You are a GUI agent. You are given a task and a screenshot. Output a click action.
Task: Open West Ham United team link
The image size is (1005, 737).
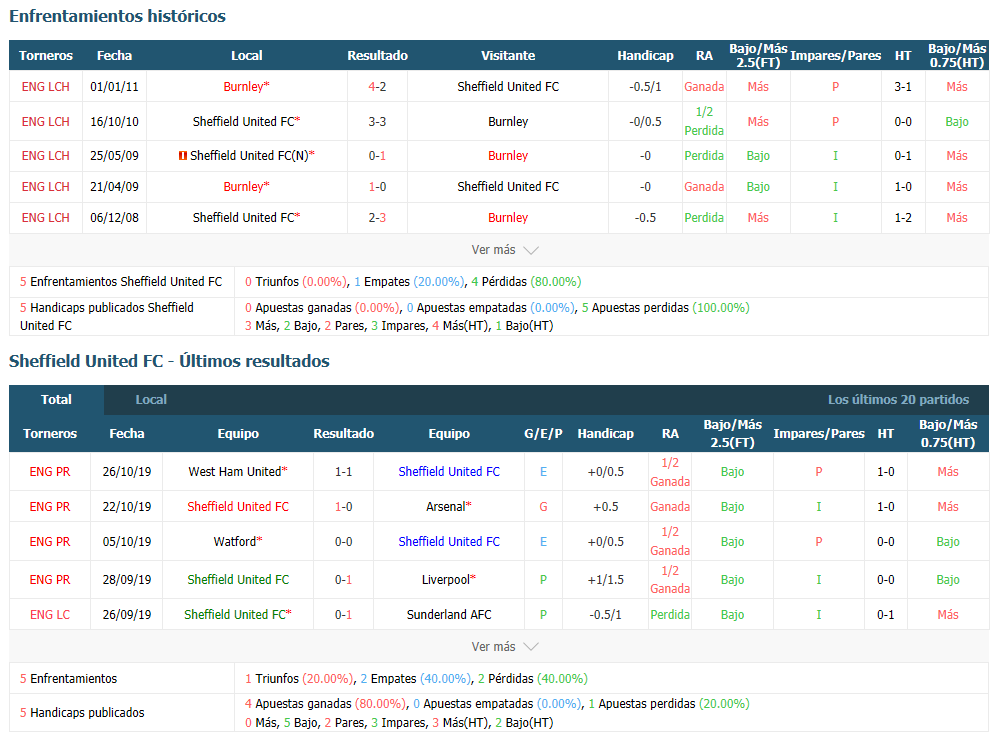(238, 472)
